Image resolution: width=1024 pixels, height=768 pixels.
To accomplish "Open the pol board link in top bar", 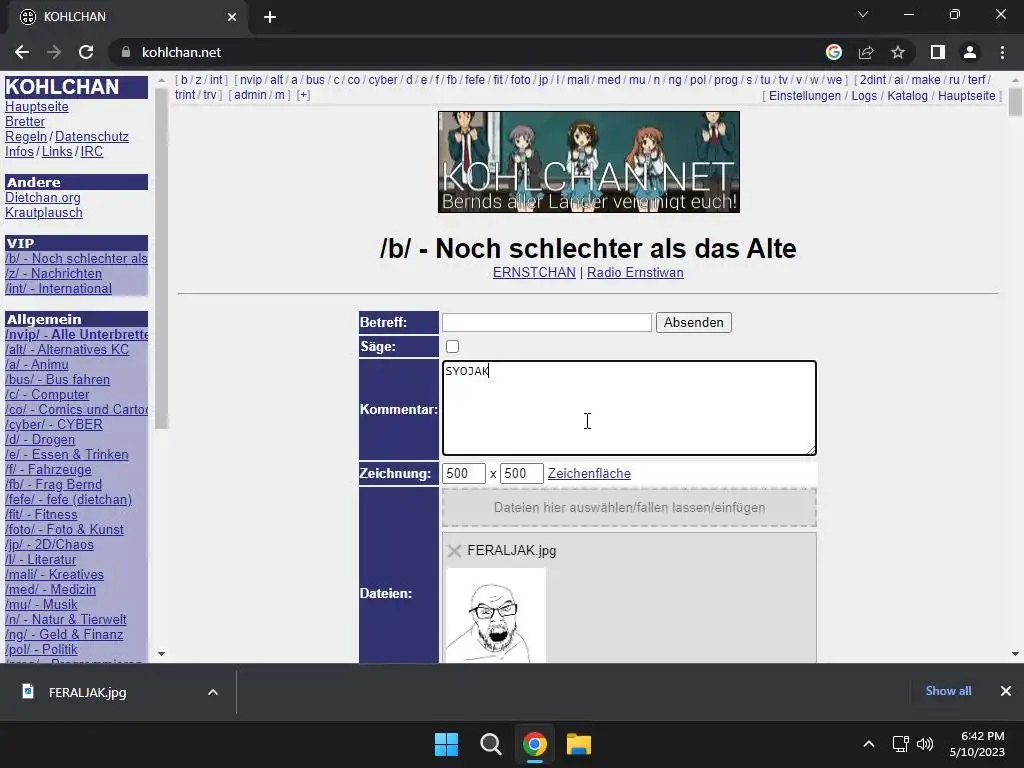I will 697,80.
